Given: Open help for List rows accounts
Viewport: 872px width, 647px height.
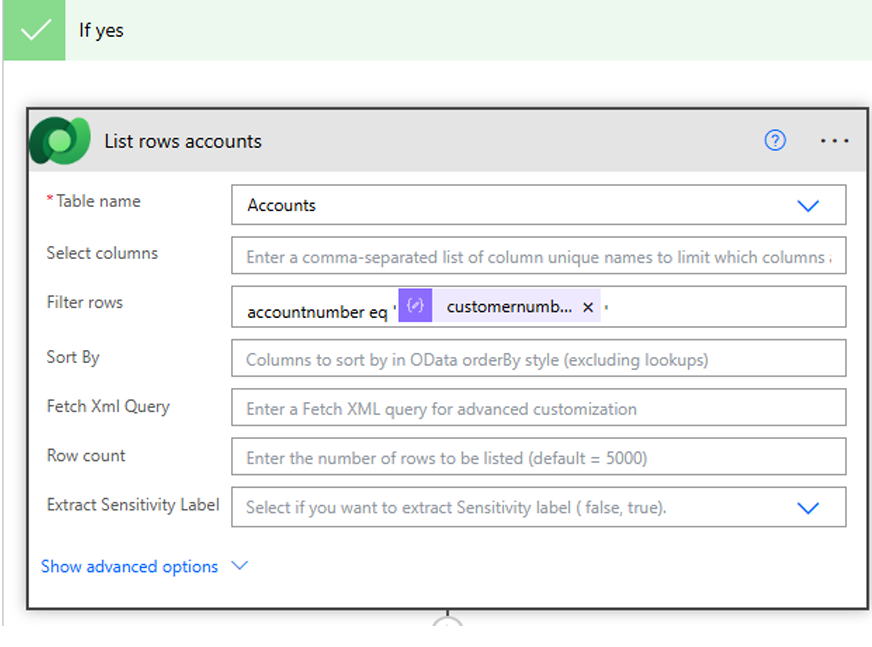Looking at the screenshot, I should [x=775, y=141].
